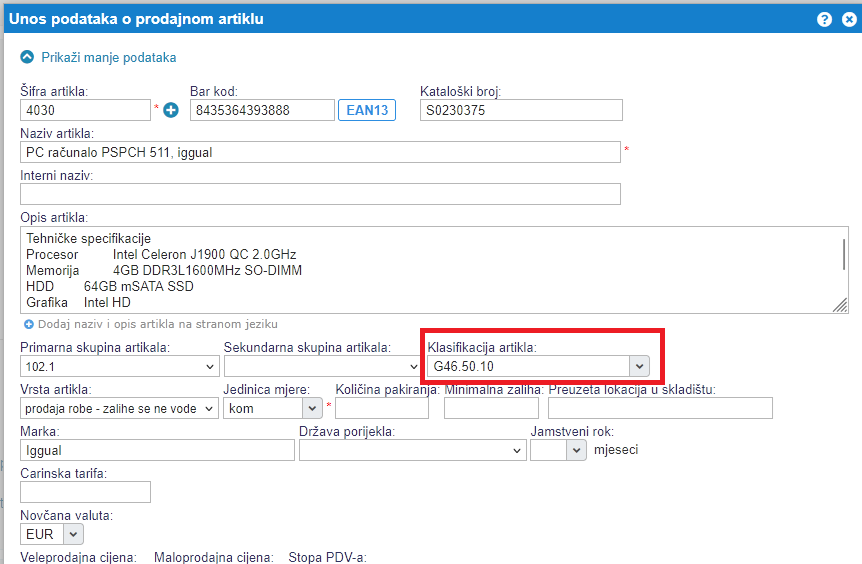Open Sekundarna skupina artikala dropdown

point(321,367)
